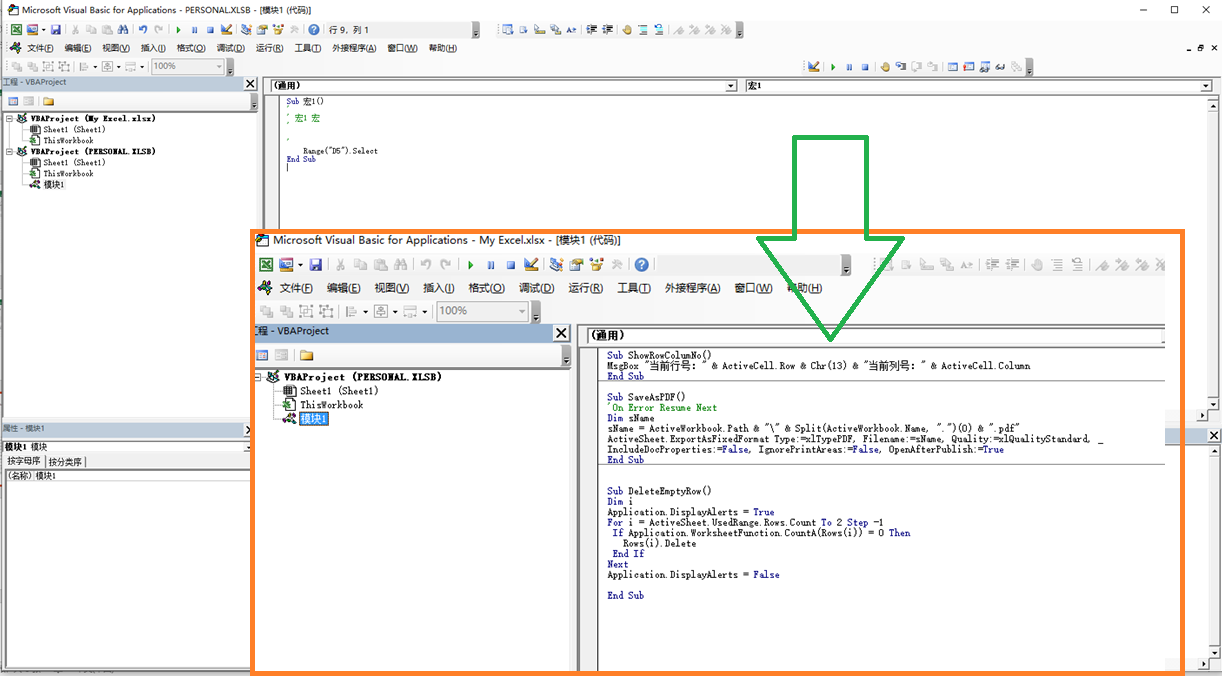Image resolution: width=1222 pixels, height=676 pixels.
Task: Click View Code icon in PERSONAL.XLSB project panel
Action: 13,101
